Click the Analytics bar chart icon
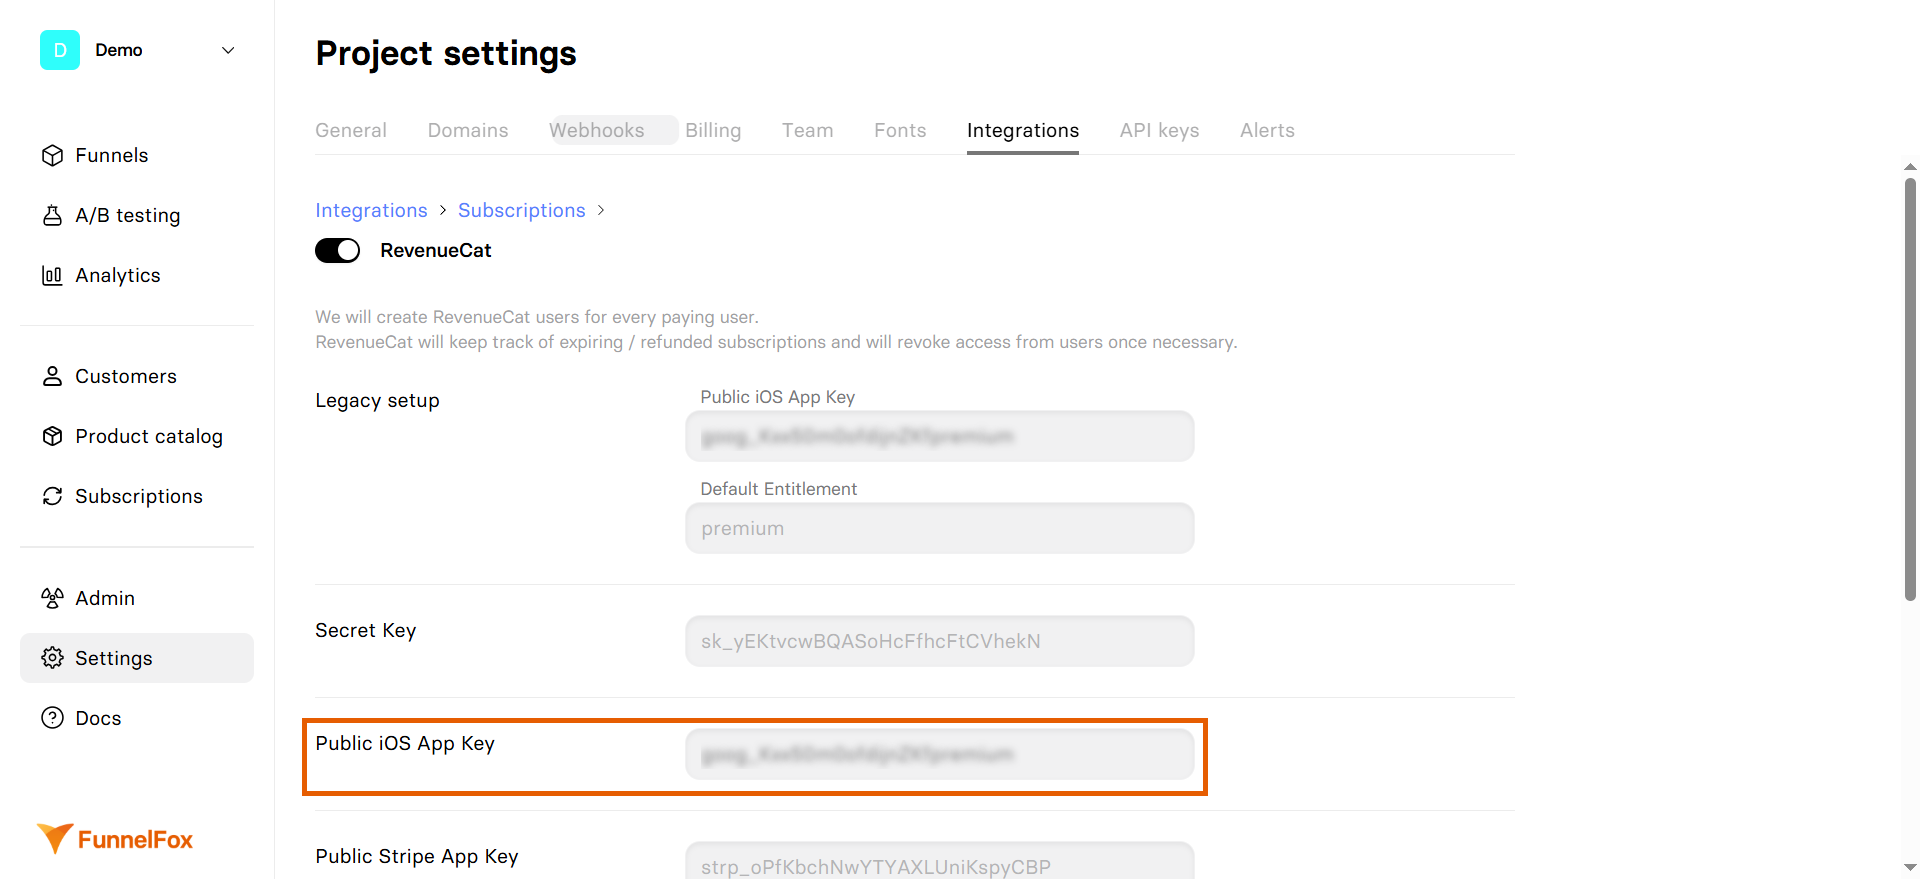Image resolution: width=1920 pixels, height=879 pixels. pos(52,275)
